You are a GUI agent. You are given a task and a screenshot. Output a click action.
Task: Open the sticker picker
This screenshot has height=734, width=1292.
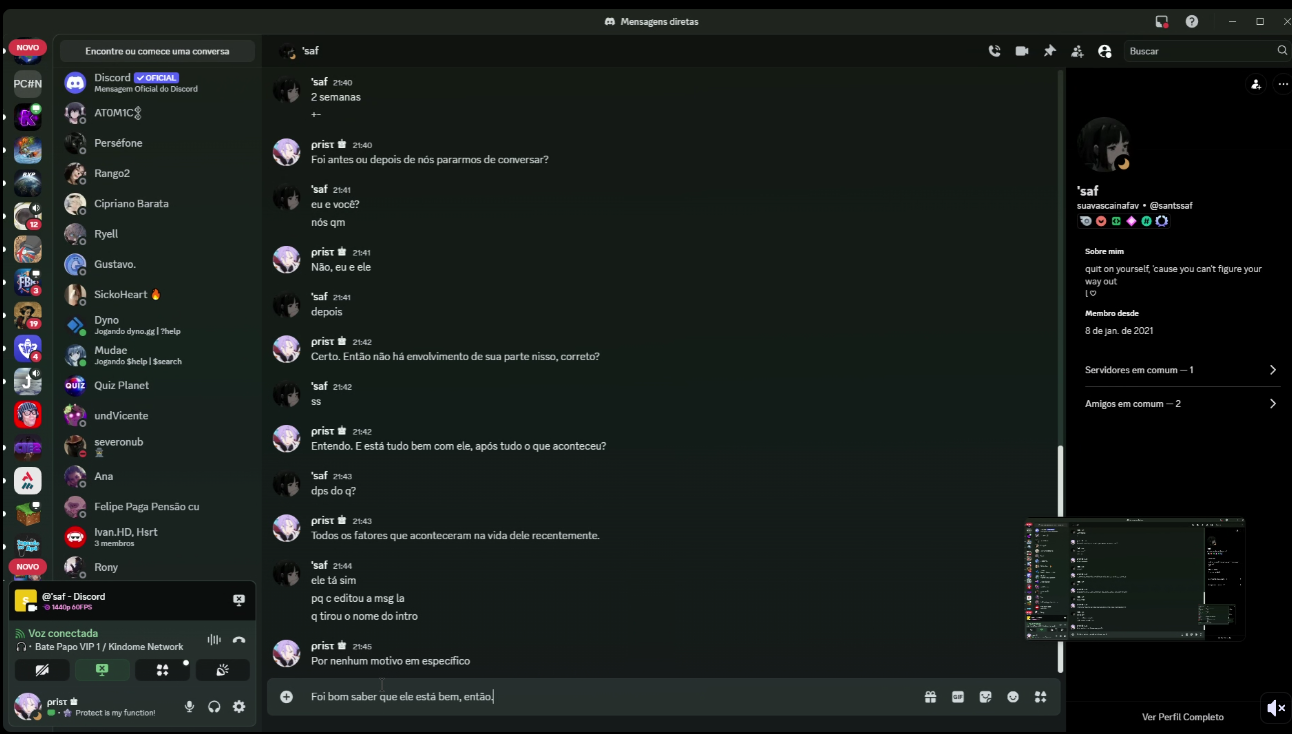pos(985,697)
